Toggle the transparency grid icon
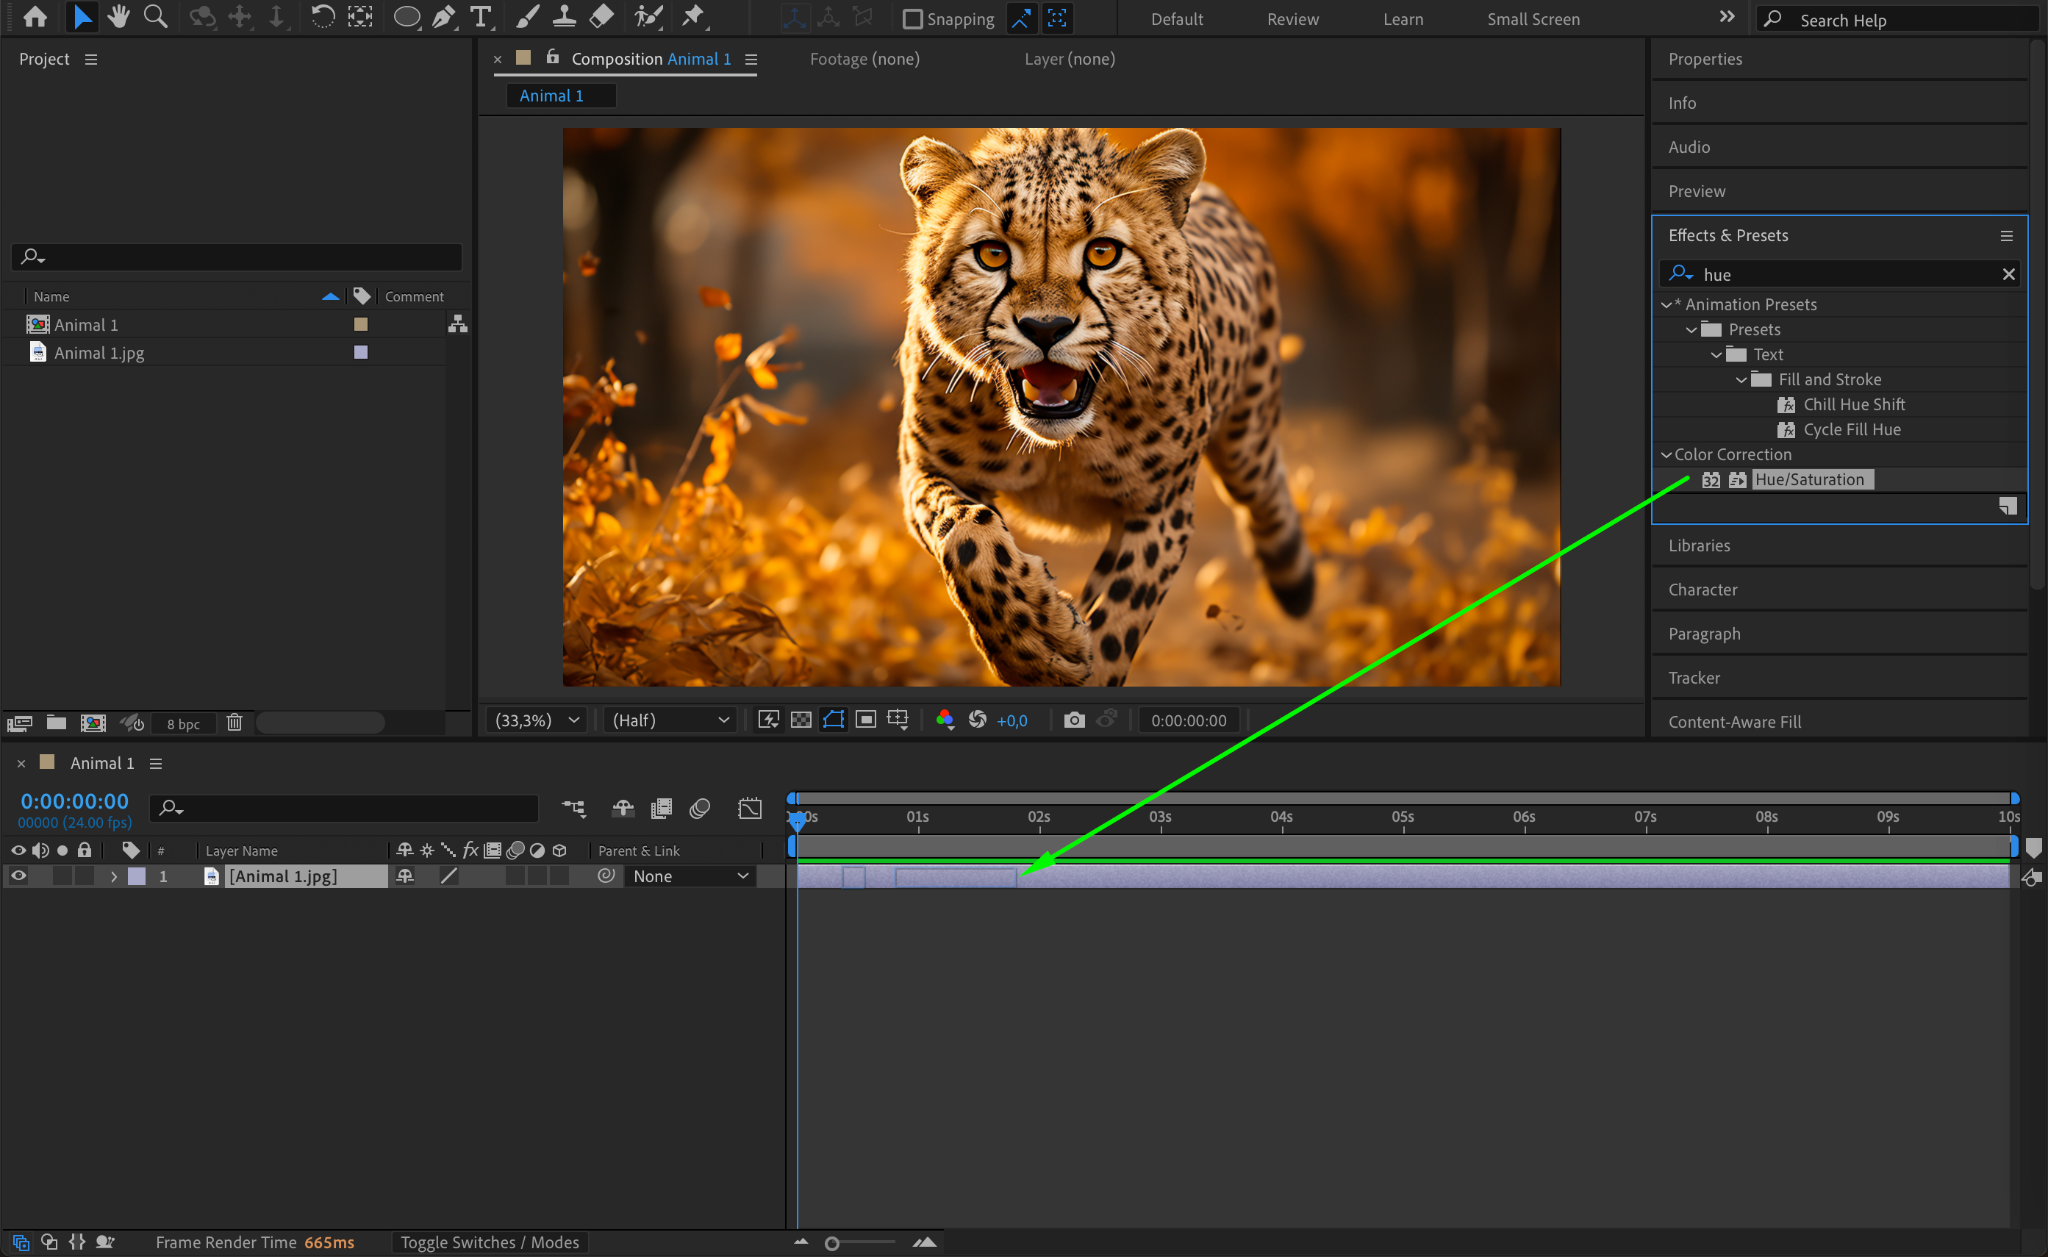Screen dimensions: 2048x1257 click(801, 720)
